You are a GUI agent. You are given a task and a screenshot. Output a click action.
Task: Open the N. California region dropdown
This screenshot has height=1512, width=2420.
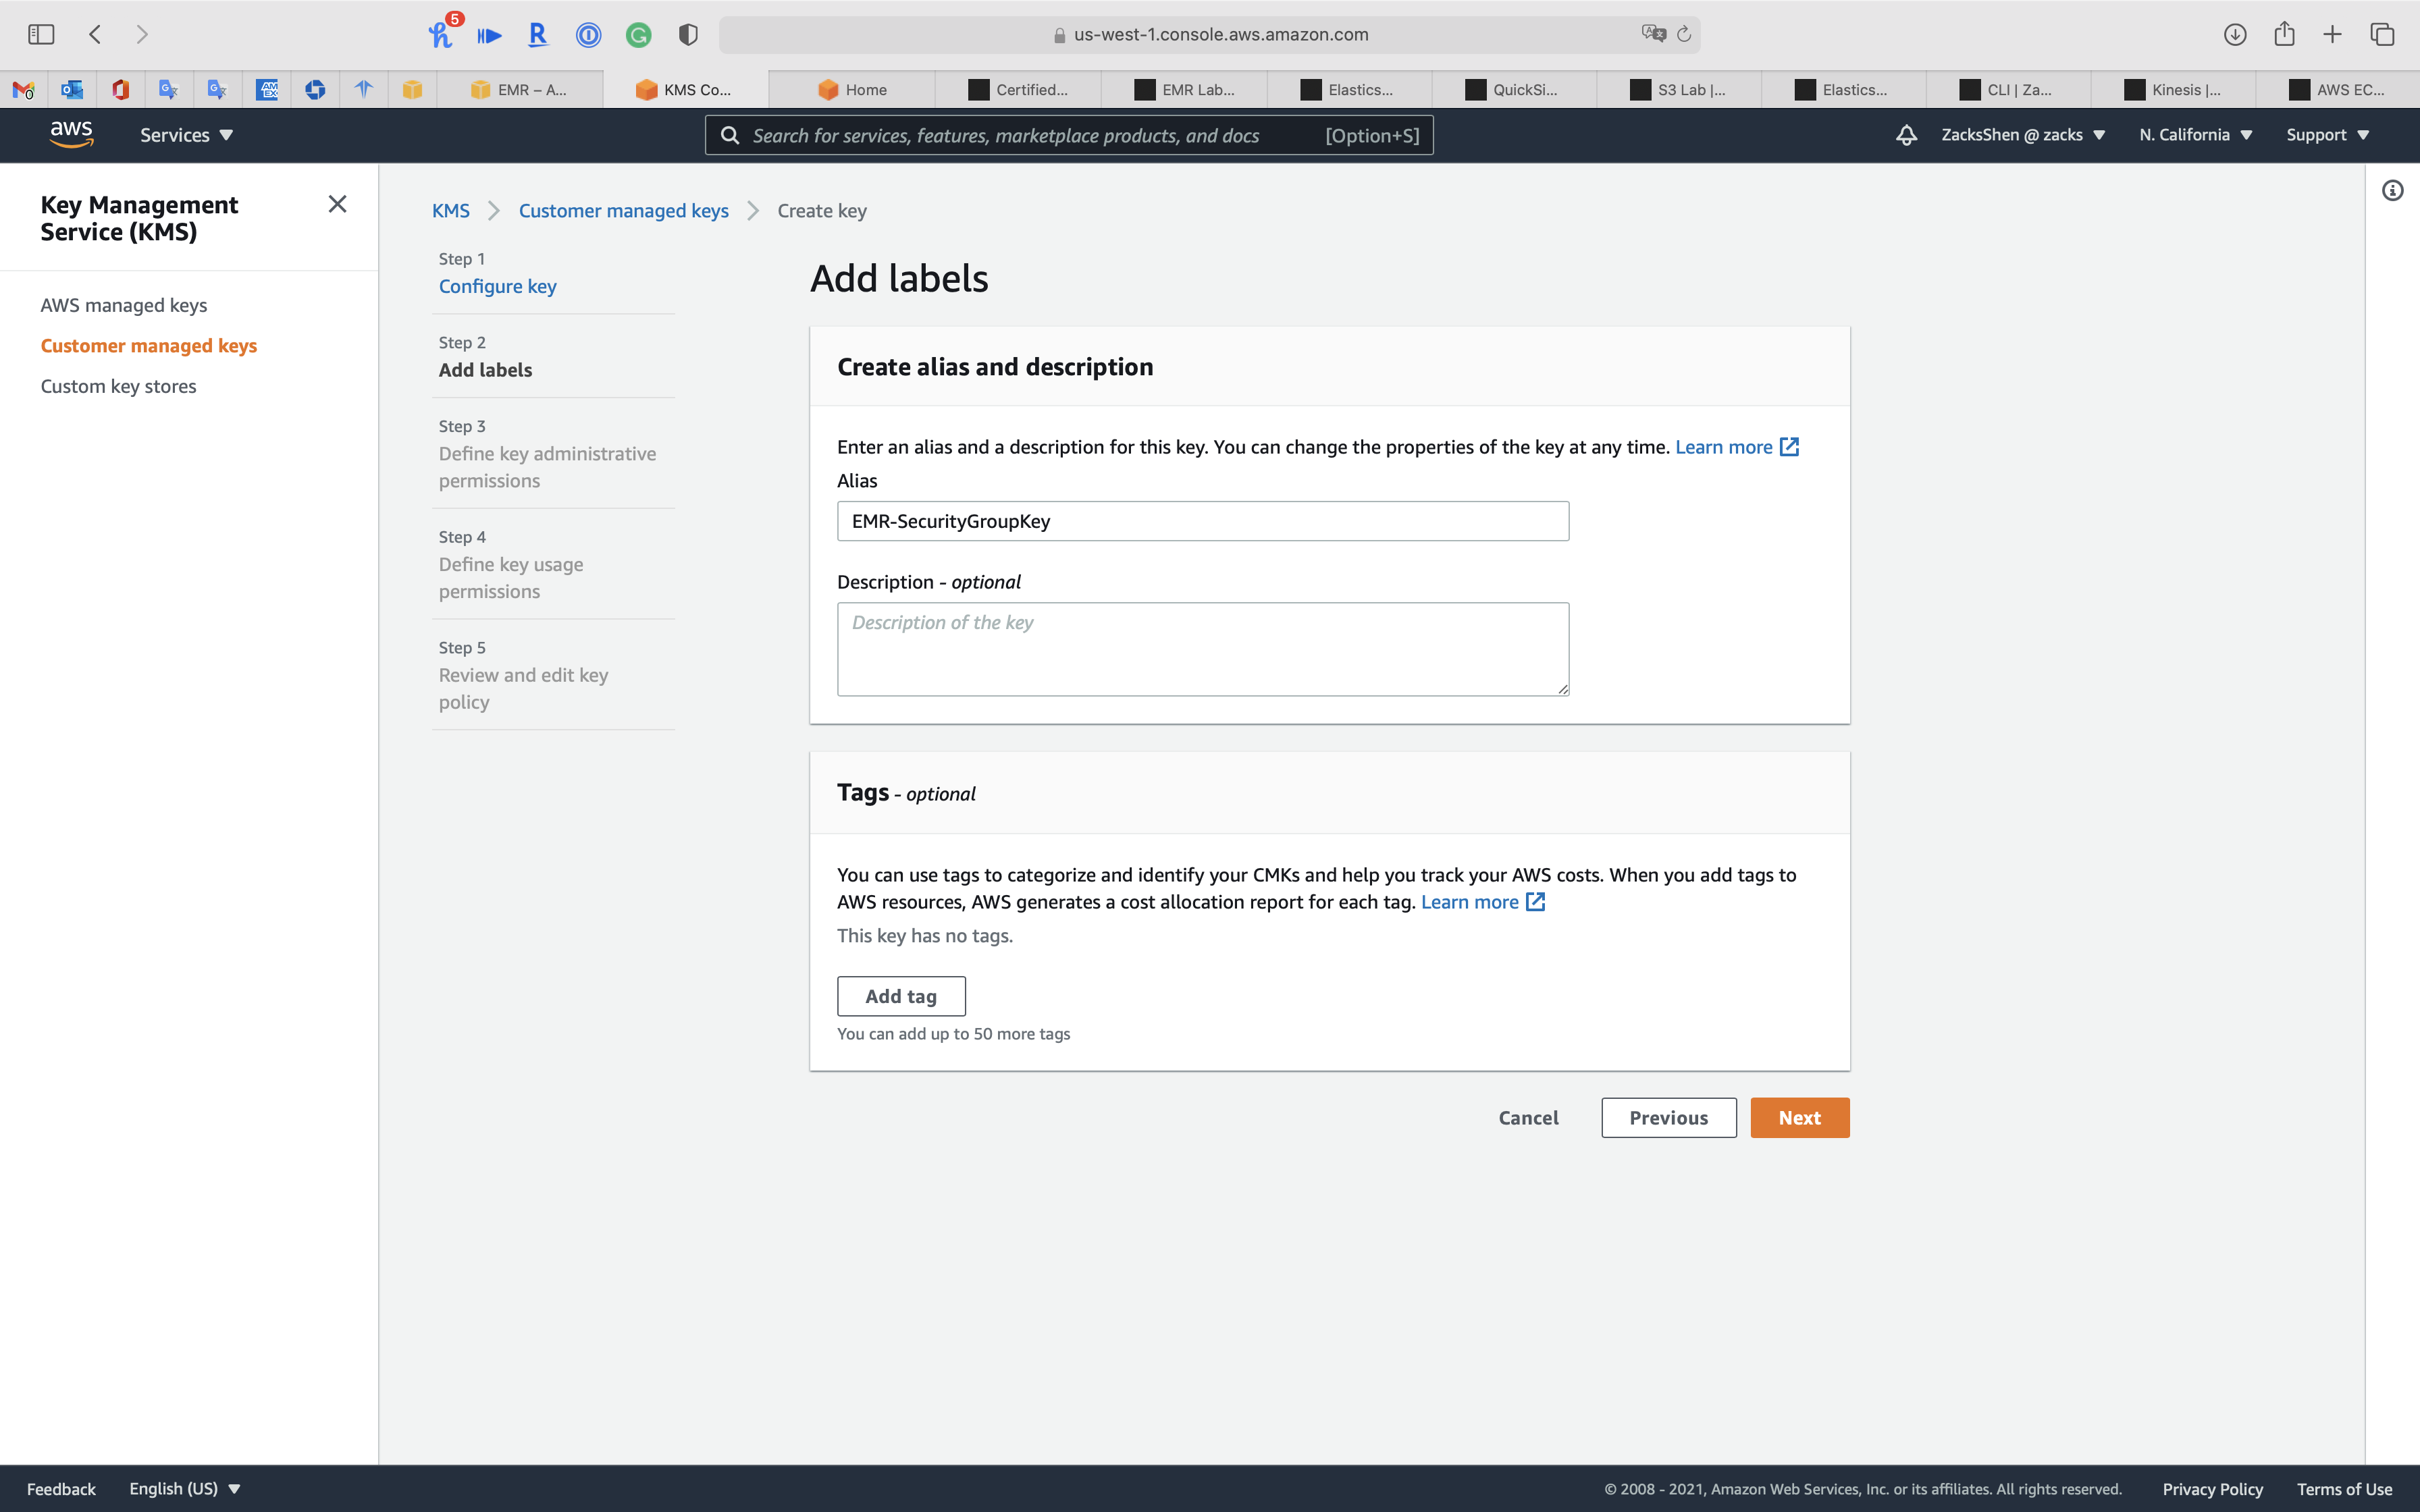point(2195,135)
